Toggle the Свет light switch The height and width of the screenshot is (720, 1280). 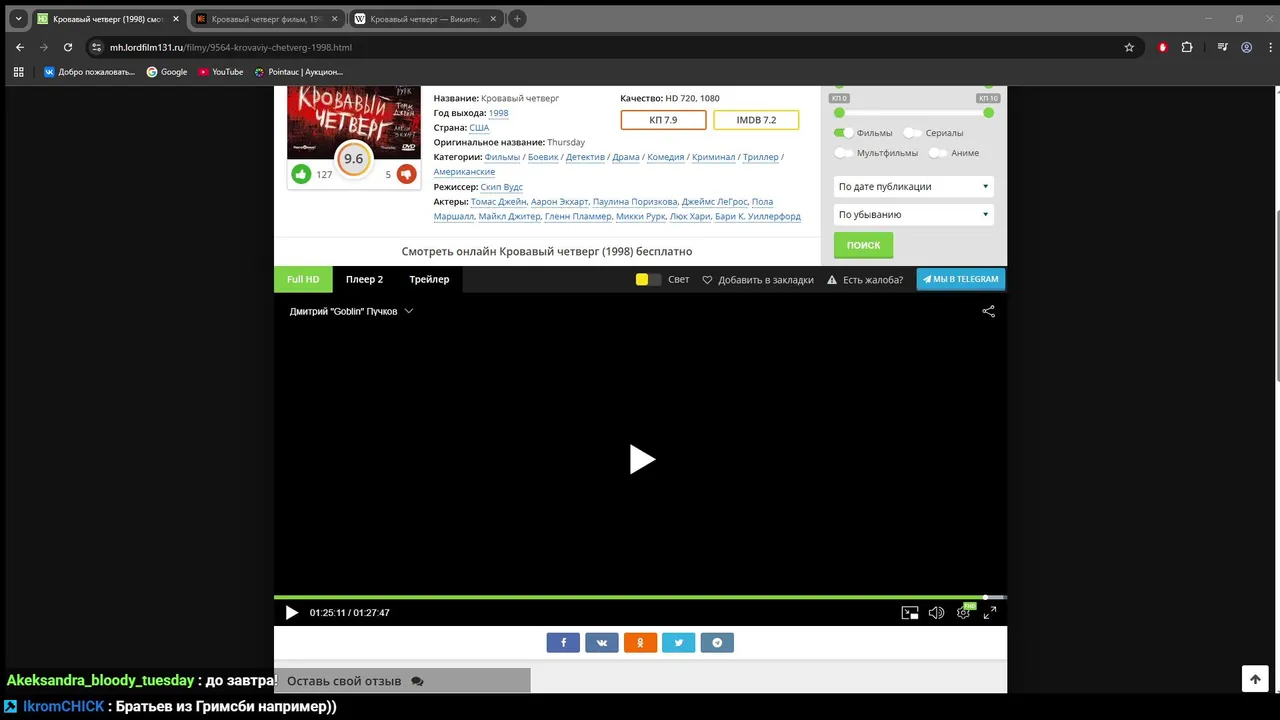648,280
